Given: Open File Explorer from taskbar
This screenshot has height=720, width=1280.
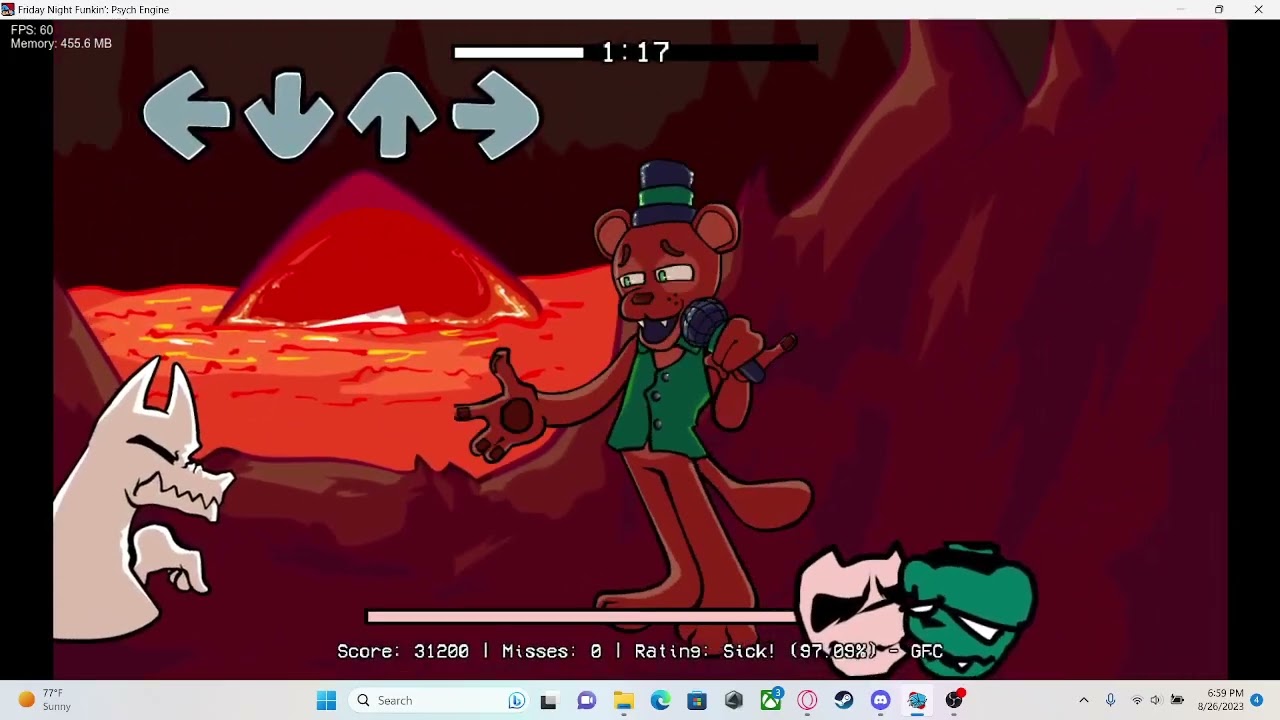Looking at the screenshot, I should pyautogui.click(x=624, y=700).
